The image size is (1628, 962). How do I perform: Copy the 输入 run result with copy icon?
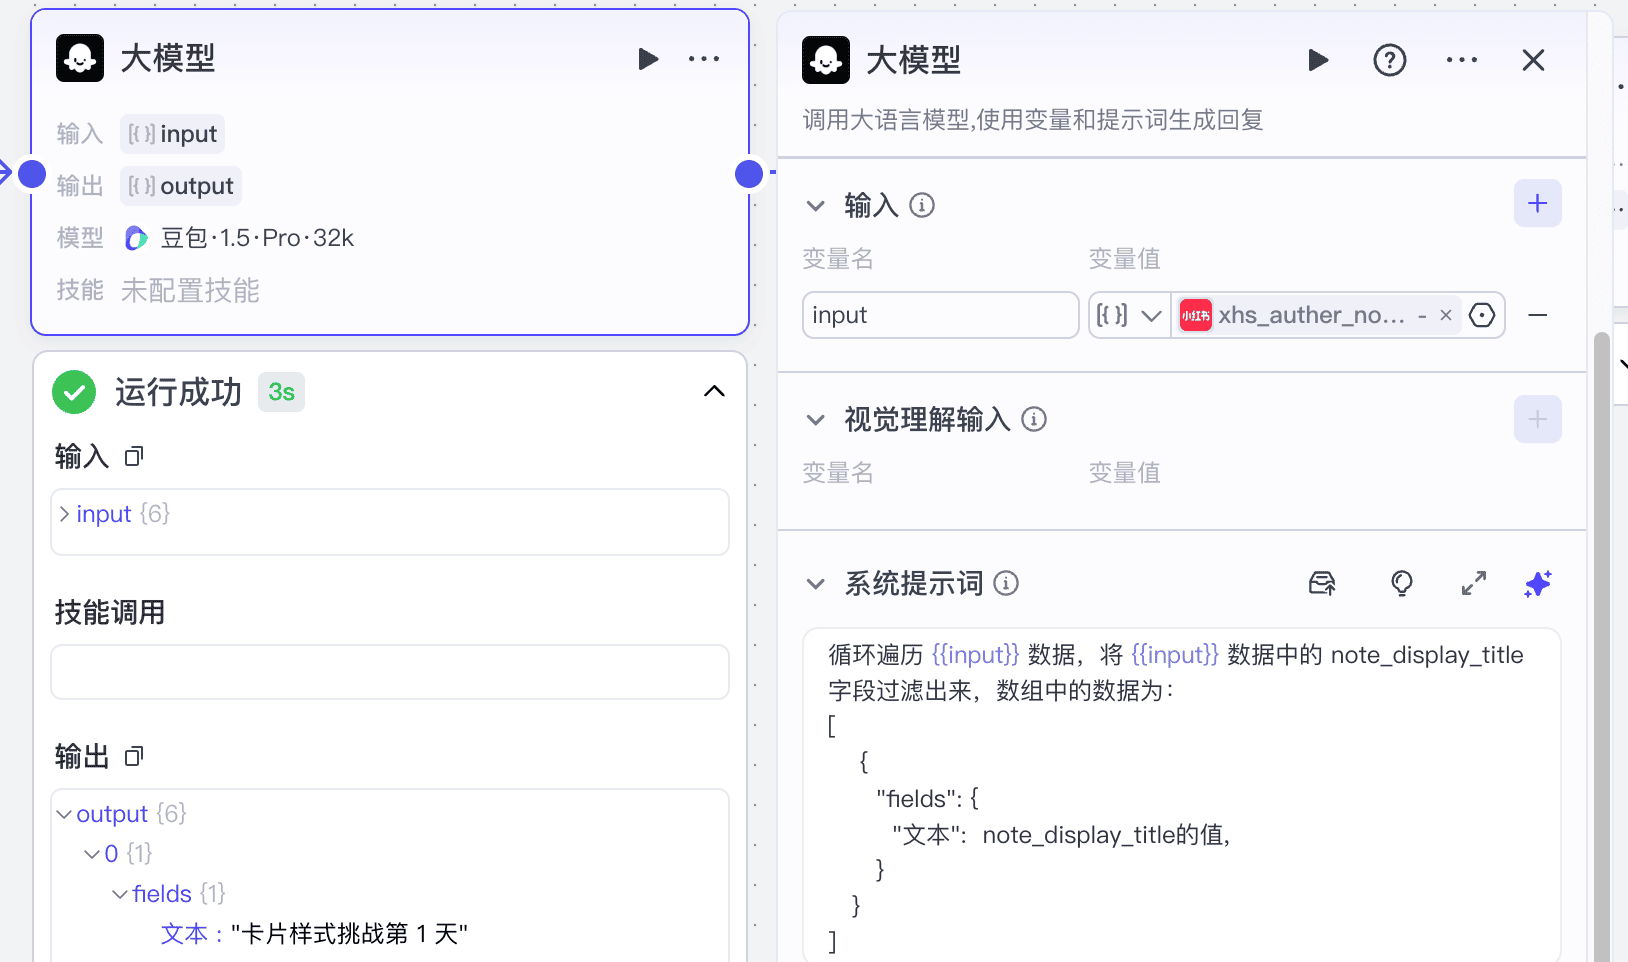pos(134,456)
